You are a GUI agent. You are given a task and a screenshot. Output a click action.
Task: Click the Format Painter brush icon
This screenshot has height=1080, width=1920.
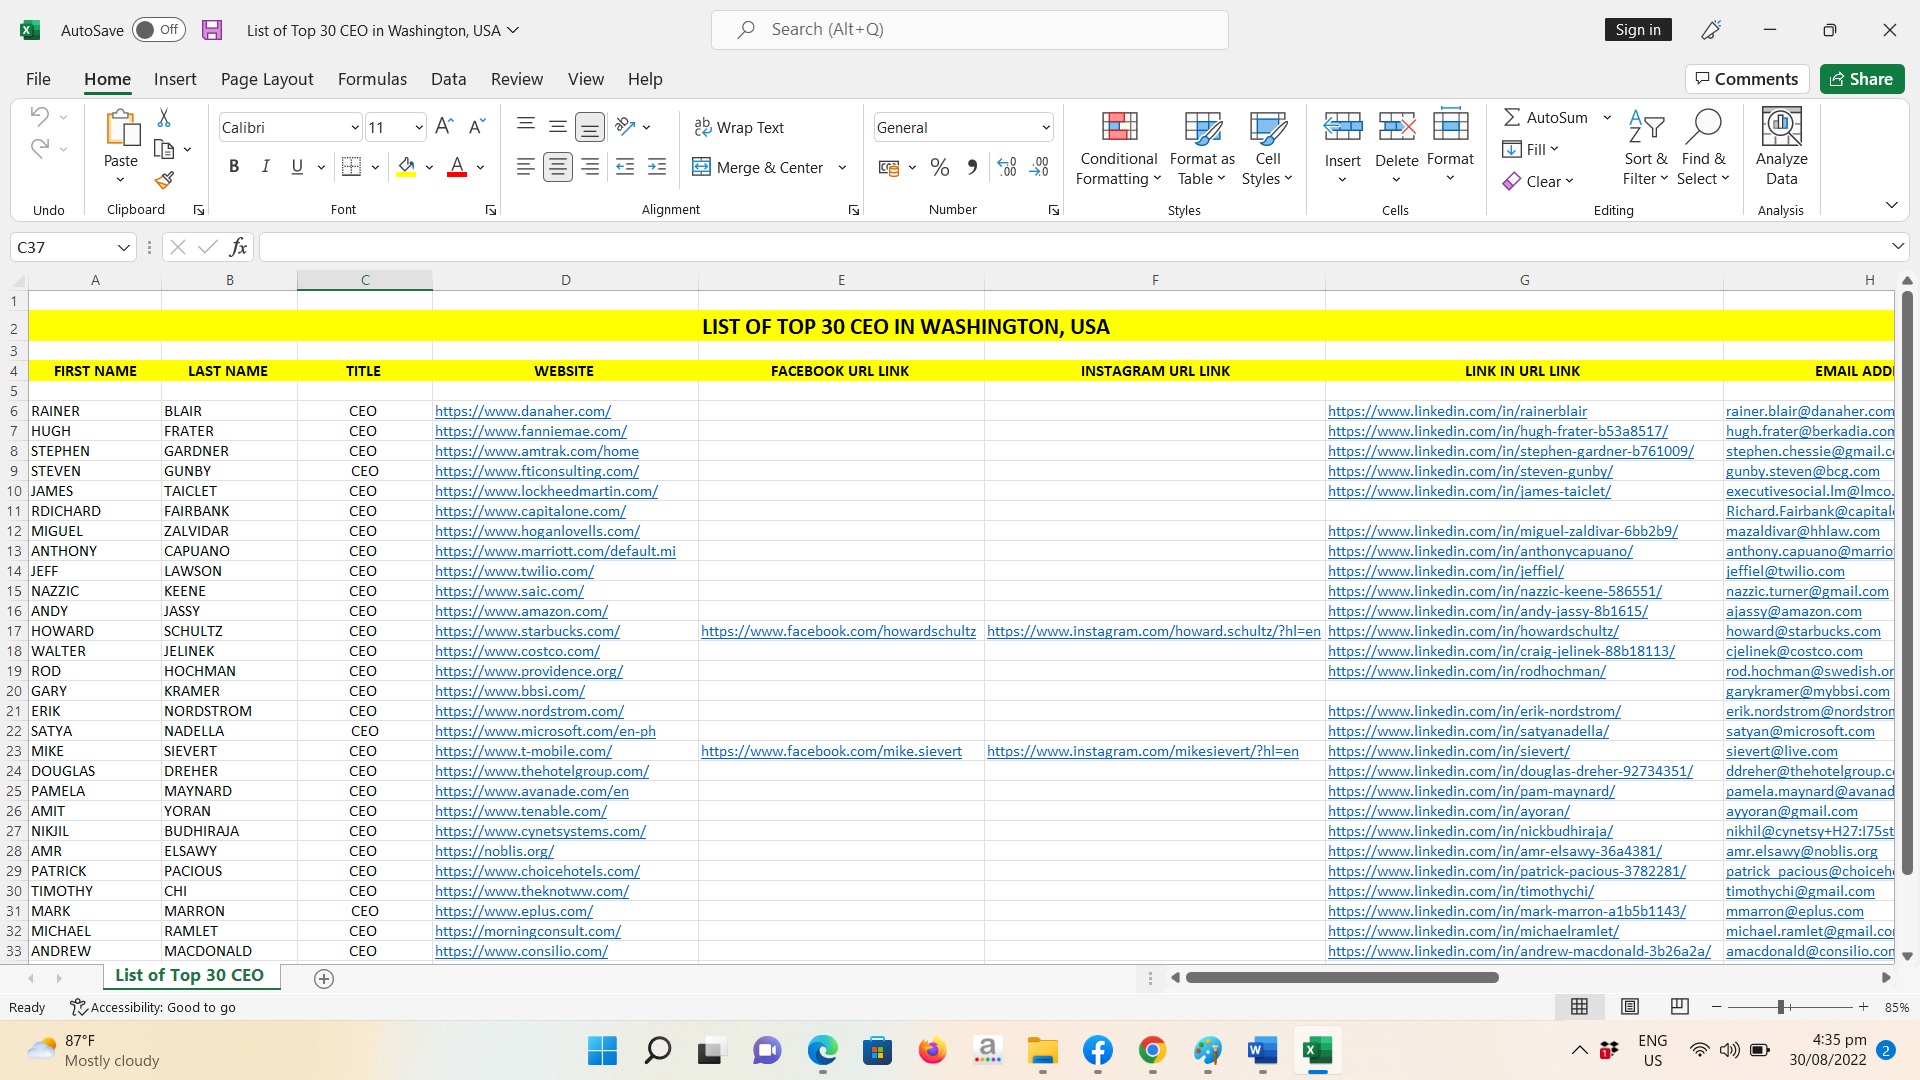(x=164, y=180)
